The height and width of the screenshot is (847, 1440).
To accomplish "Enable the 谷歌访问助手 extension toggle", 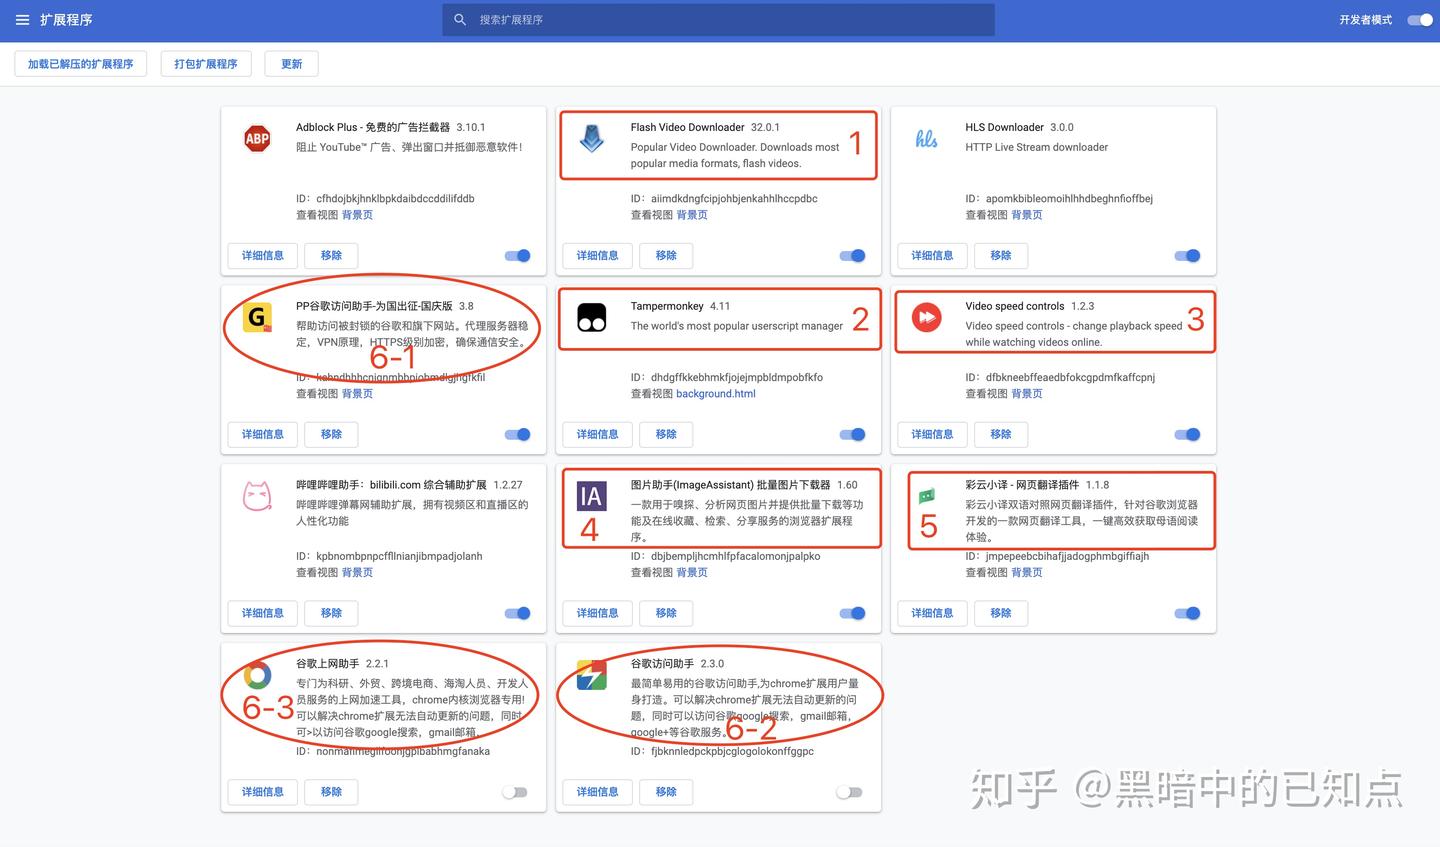I will pyautogui.click(x=849, y=792).
